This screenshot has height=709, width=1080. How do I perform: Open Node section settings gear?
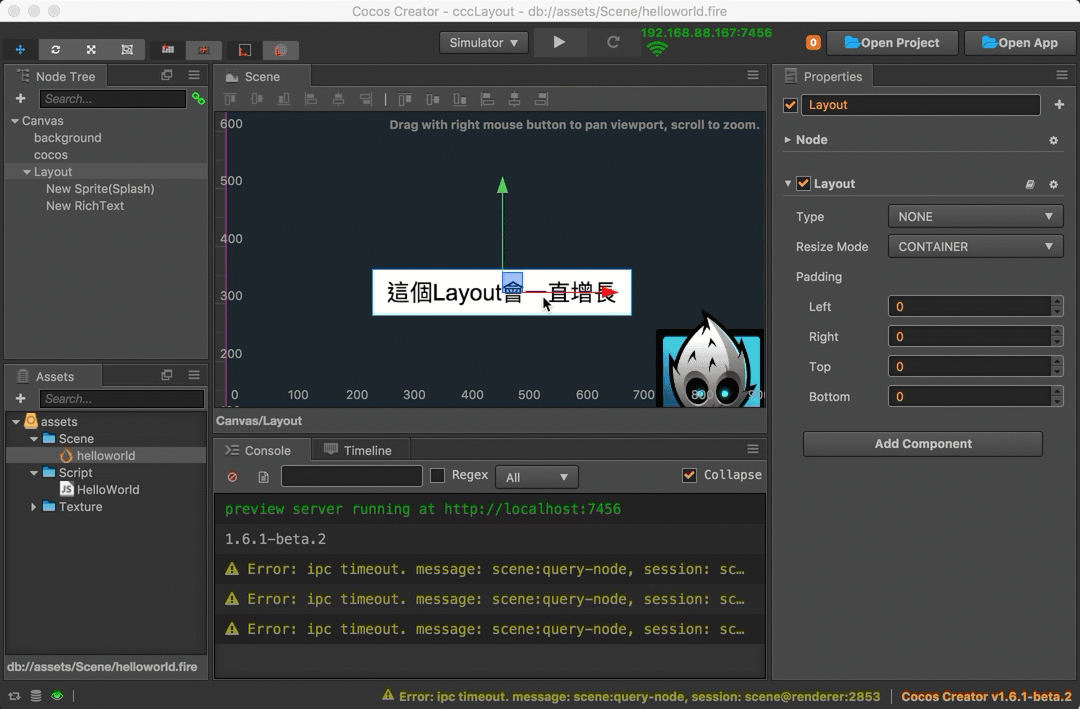point(1053,140)
